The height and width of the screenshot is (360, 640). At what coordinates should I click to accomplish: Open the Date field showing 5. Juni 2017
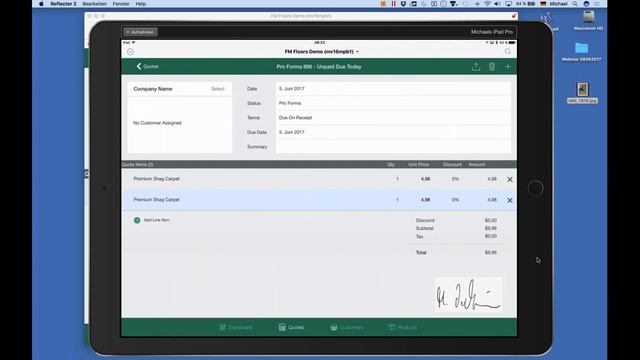pos(393,89)
